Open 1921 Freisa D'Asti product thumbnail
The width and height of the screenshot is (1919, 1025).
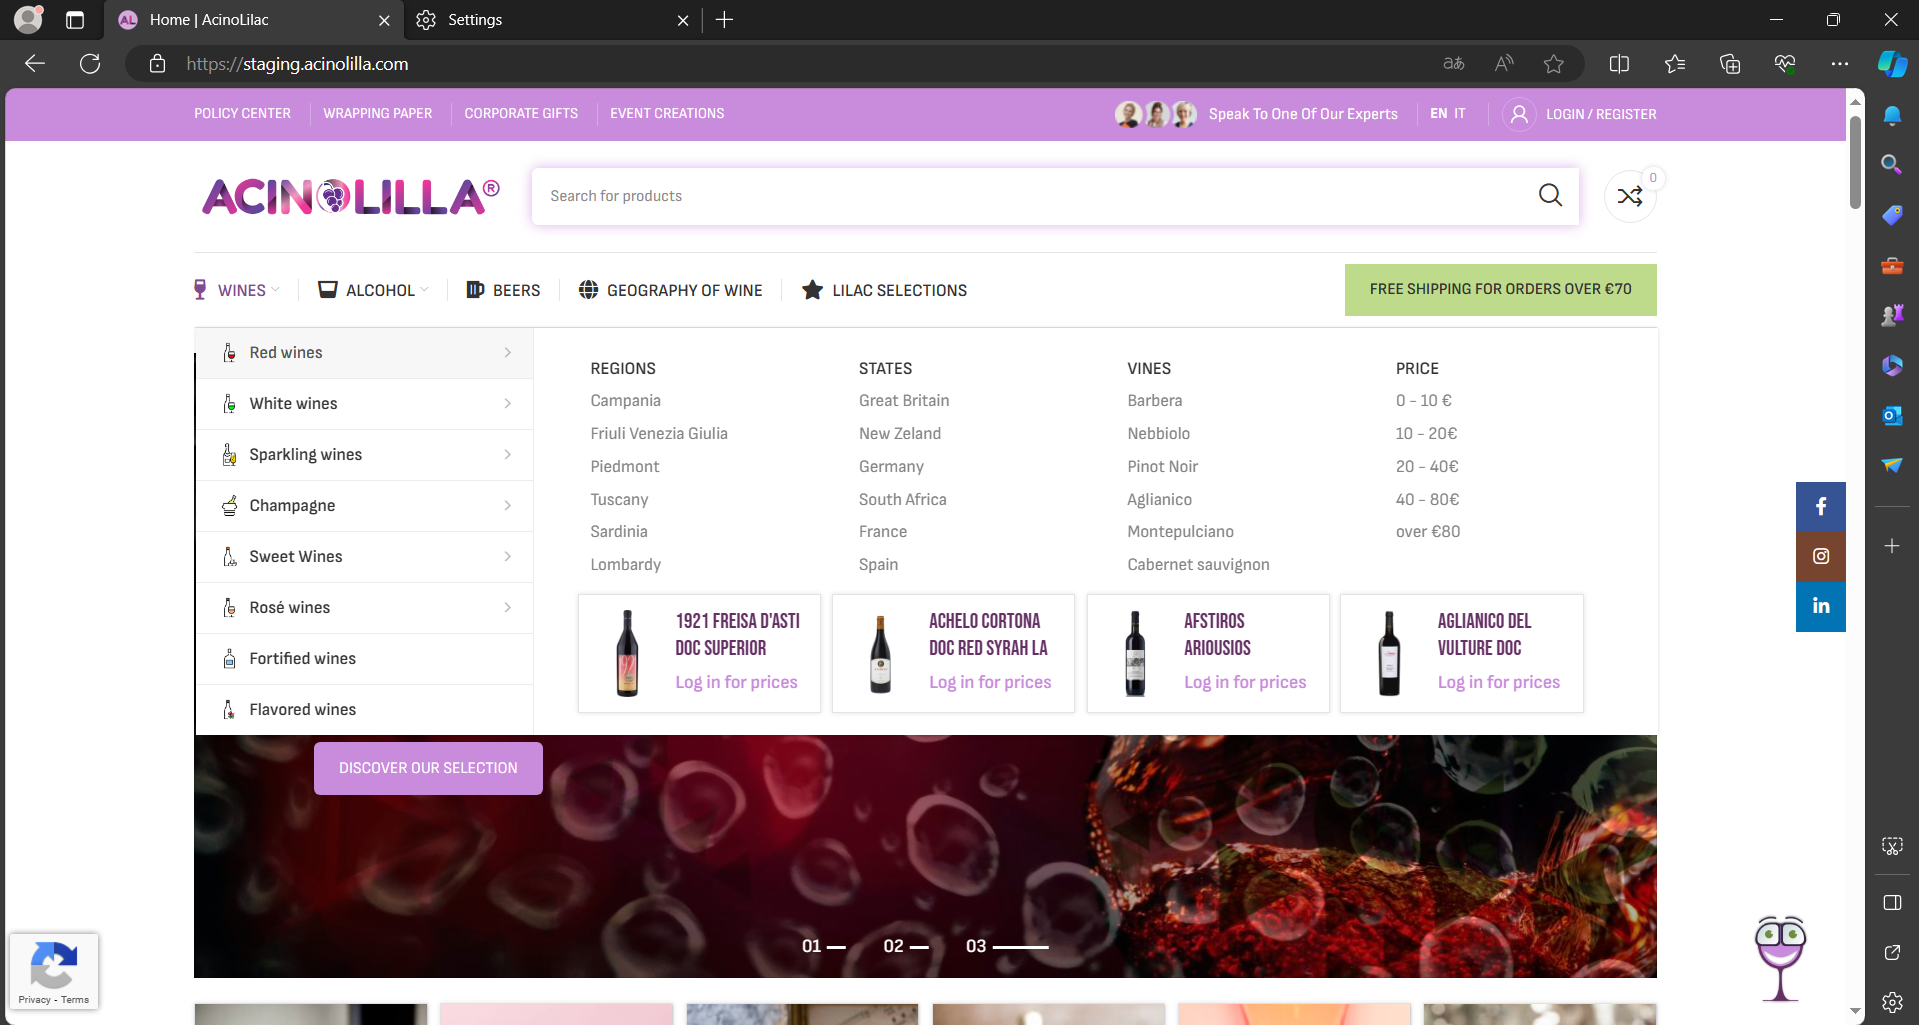tap(627, 653)
